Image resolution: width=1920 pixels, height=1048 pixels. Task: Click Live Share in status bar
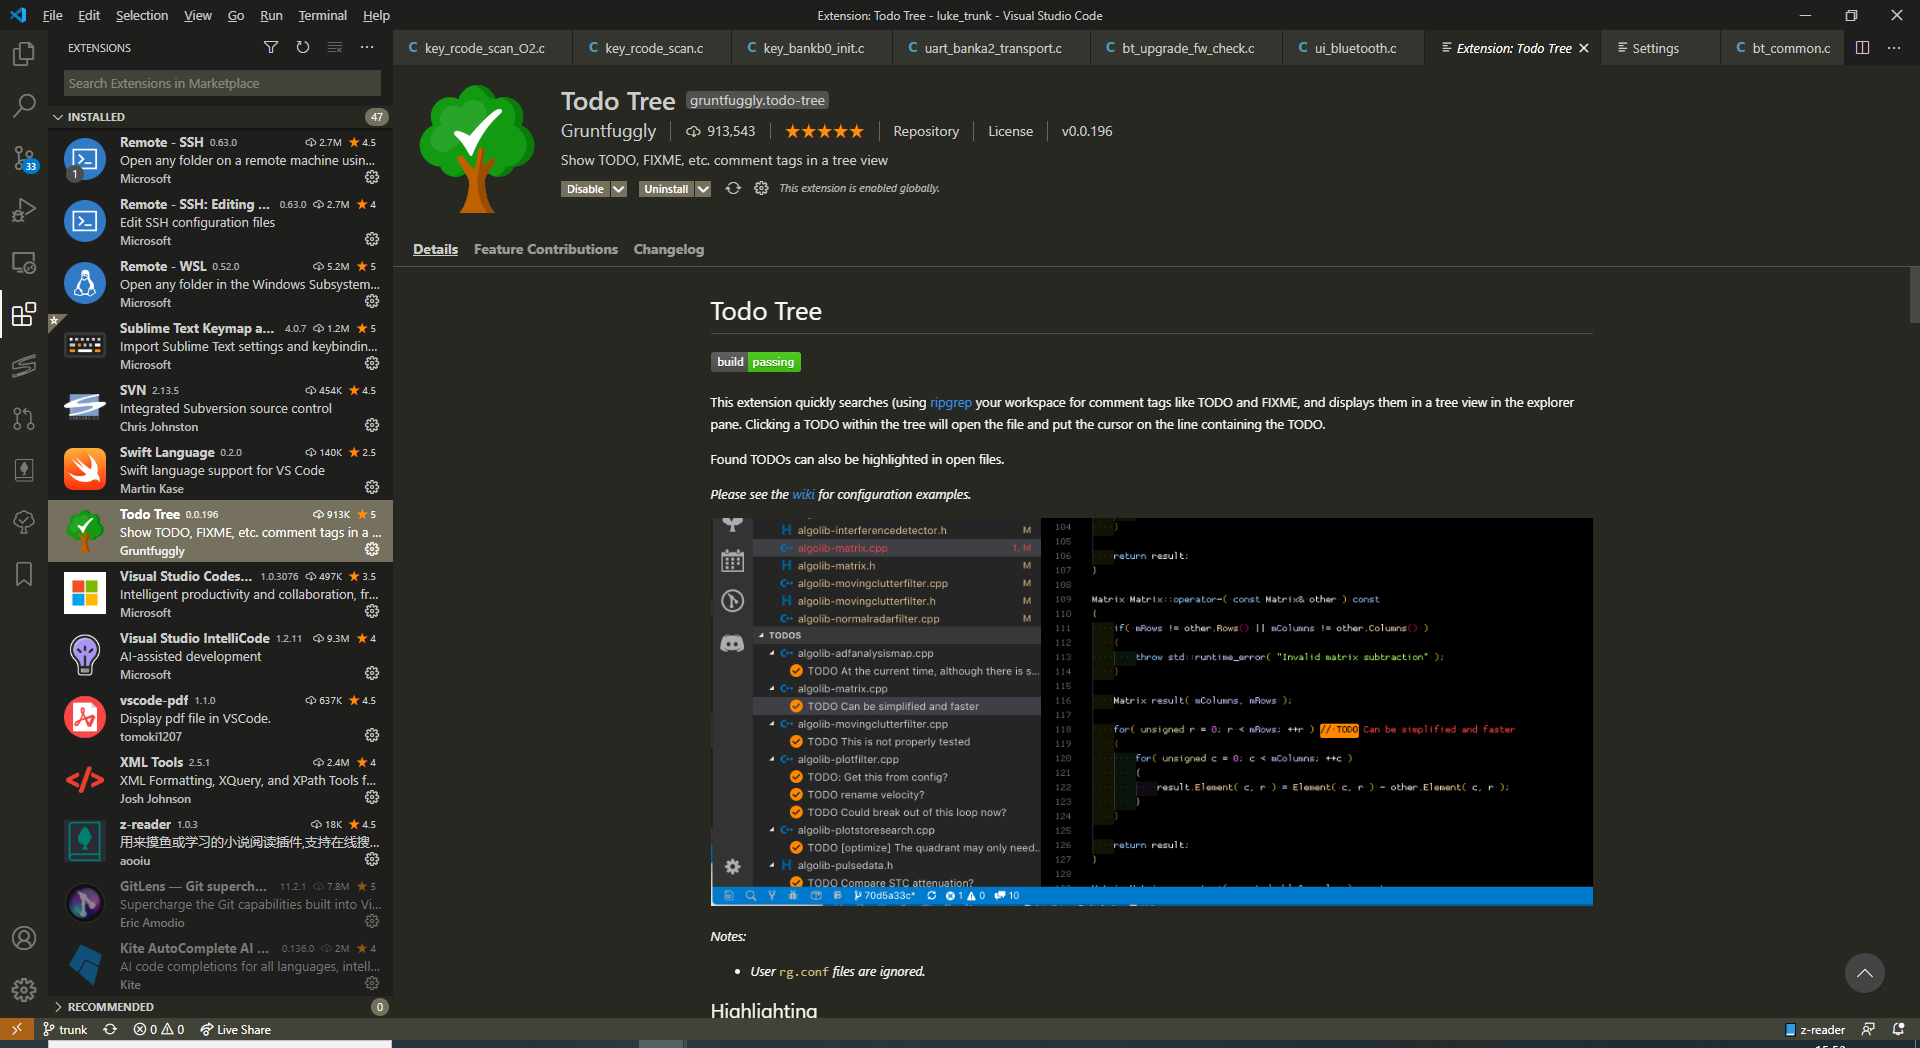(x=235, y=1029)
